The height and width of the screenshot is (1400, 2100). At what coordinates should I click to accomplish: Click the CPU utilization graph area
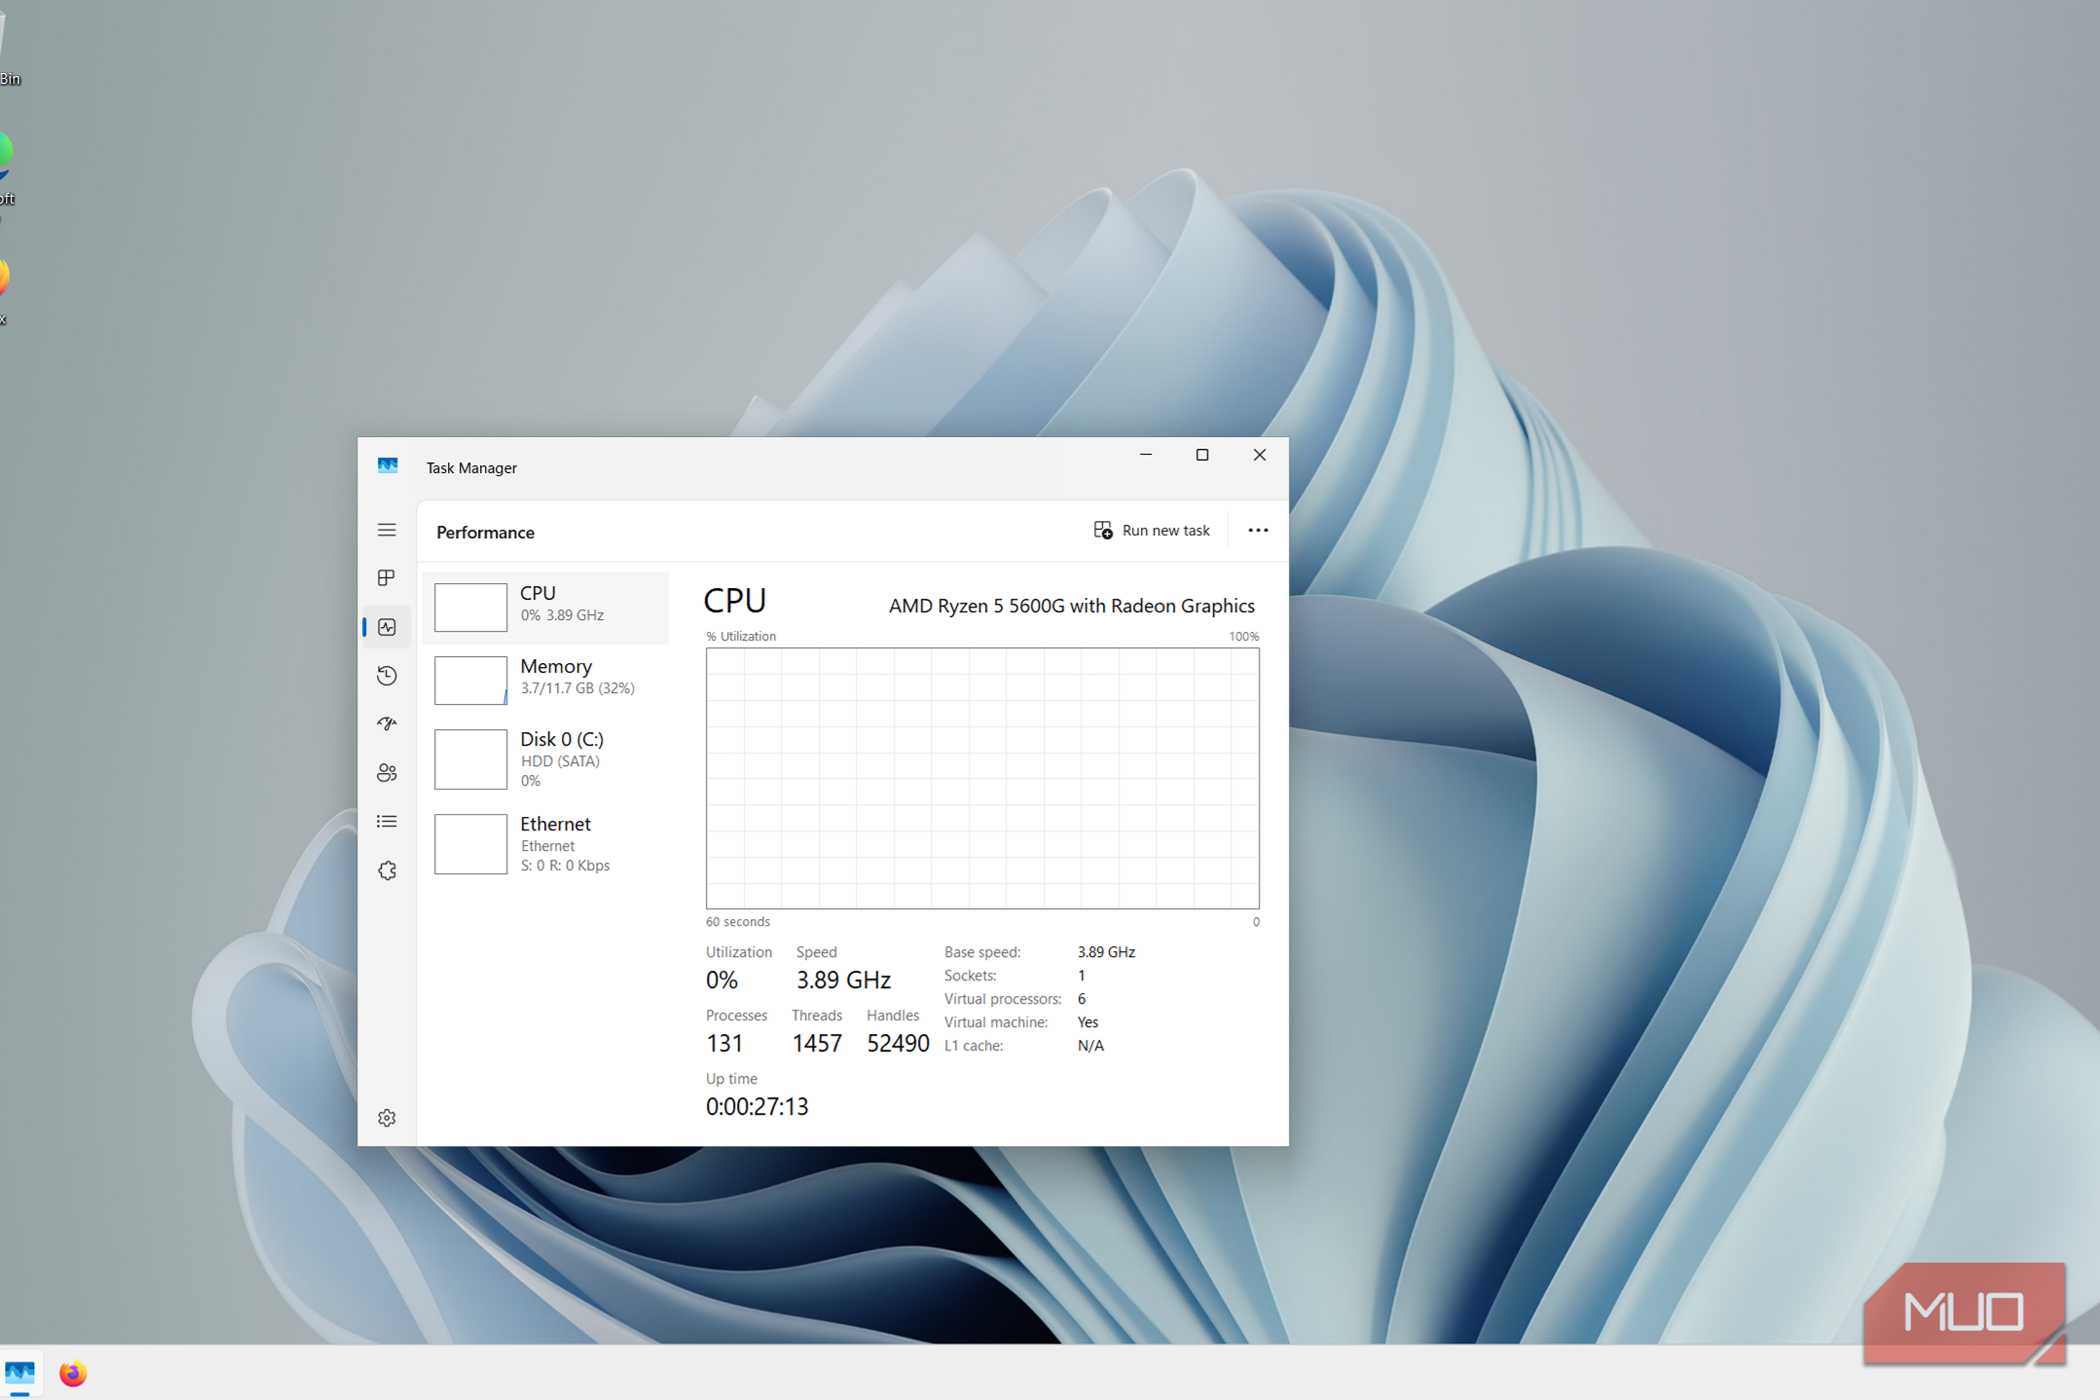982,778
